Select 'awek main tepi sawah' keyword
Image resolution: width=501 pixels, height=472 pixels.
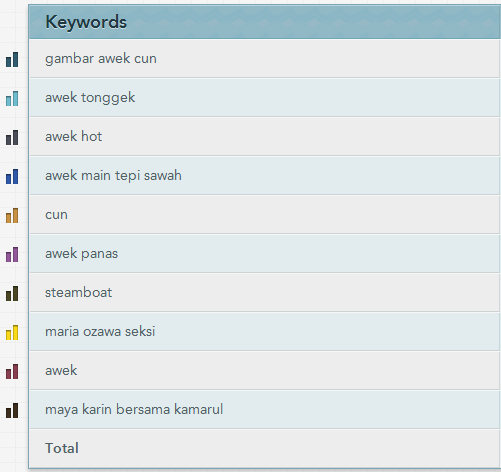coord(113,176)
